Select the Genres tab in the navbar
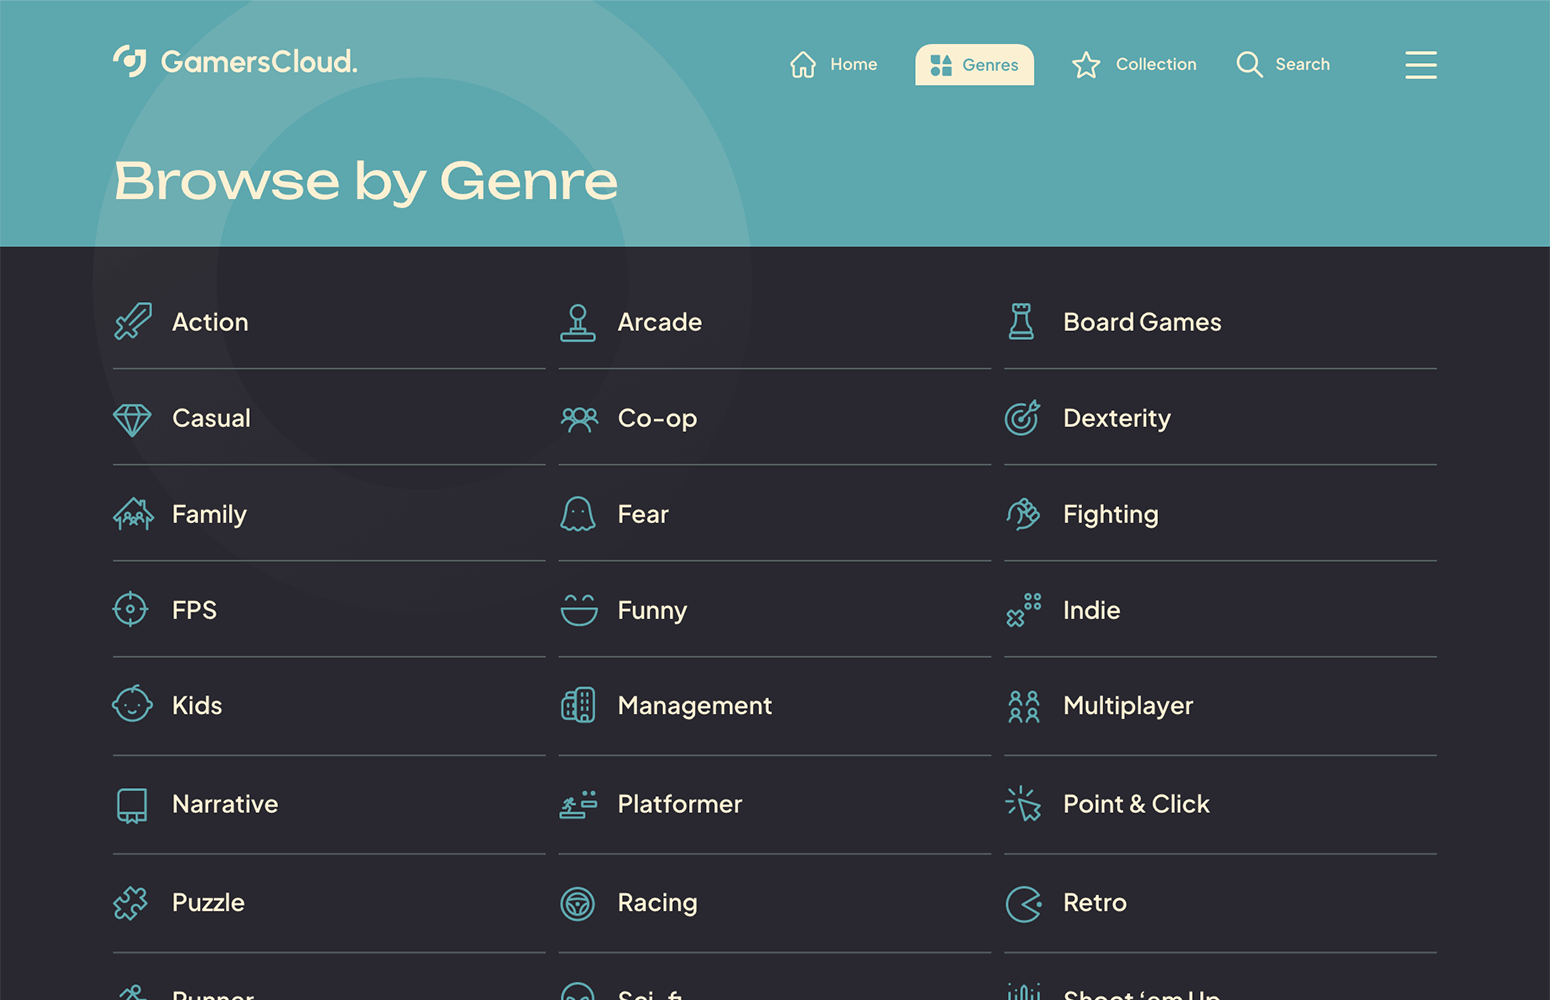Viewport: 1550px width, 1000px height. [974, 64]
